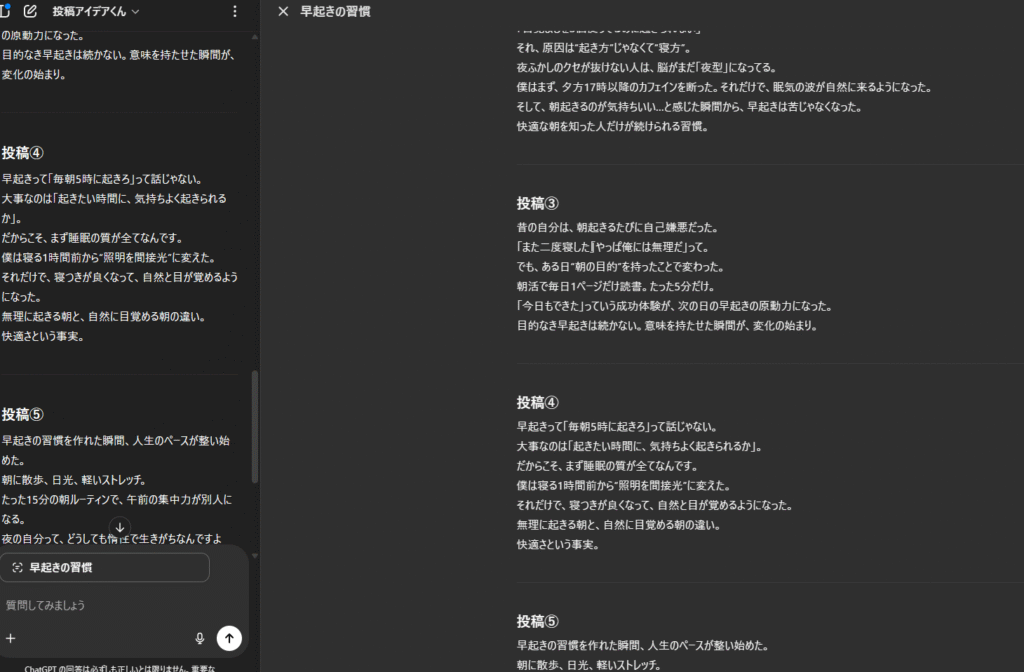Click canvas line 無理に起きる朝と、自然に目覚める朝の違い。

618,524
